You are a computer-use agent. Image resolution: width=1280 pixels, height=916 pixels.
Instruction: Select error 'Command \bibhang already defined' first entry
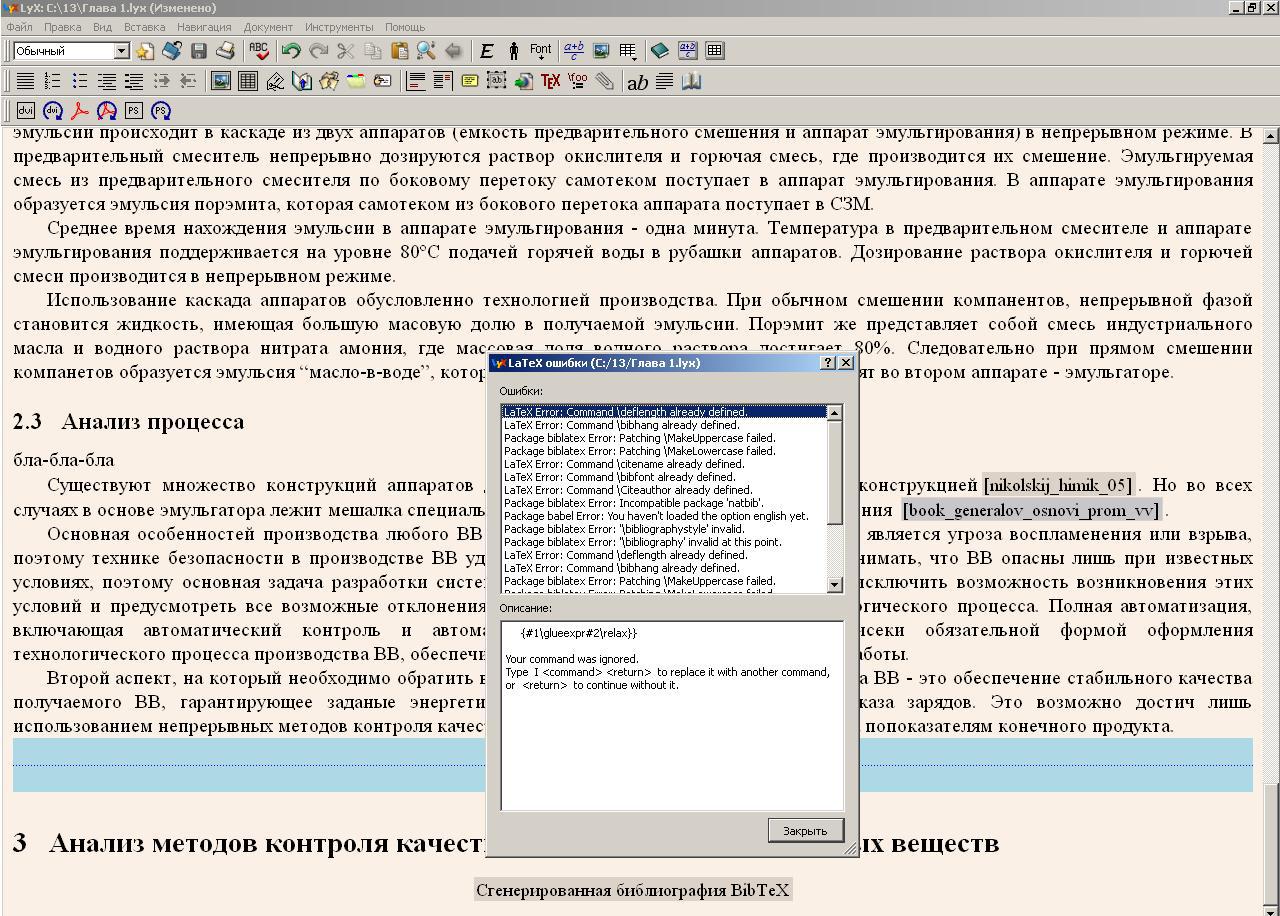pyautogui.click(x=664, y=425)
